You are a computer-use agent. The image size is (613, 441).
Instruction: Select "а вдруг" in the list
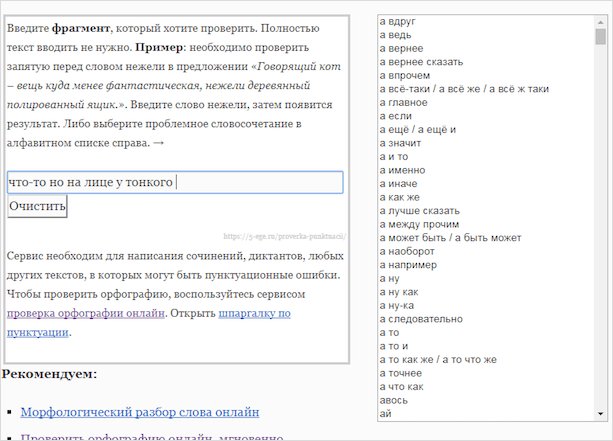coord(398,20)
